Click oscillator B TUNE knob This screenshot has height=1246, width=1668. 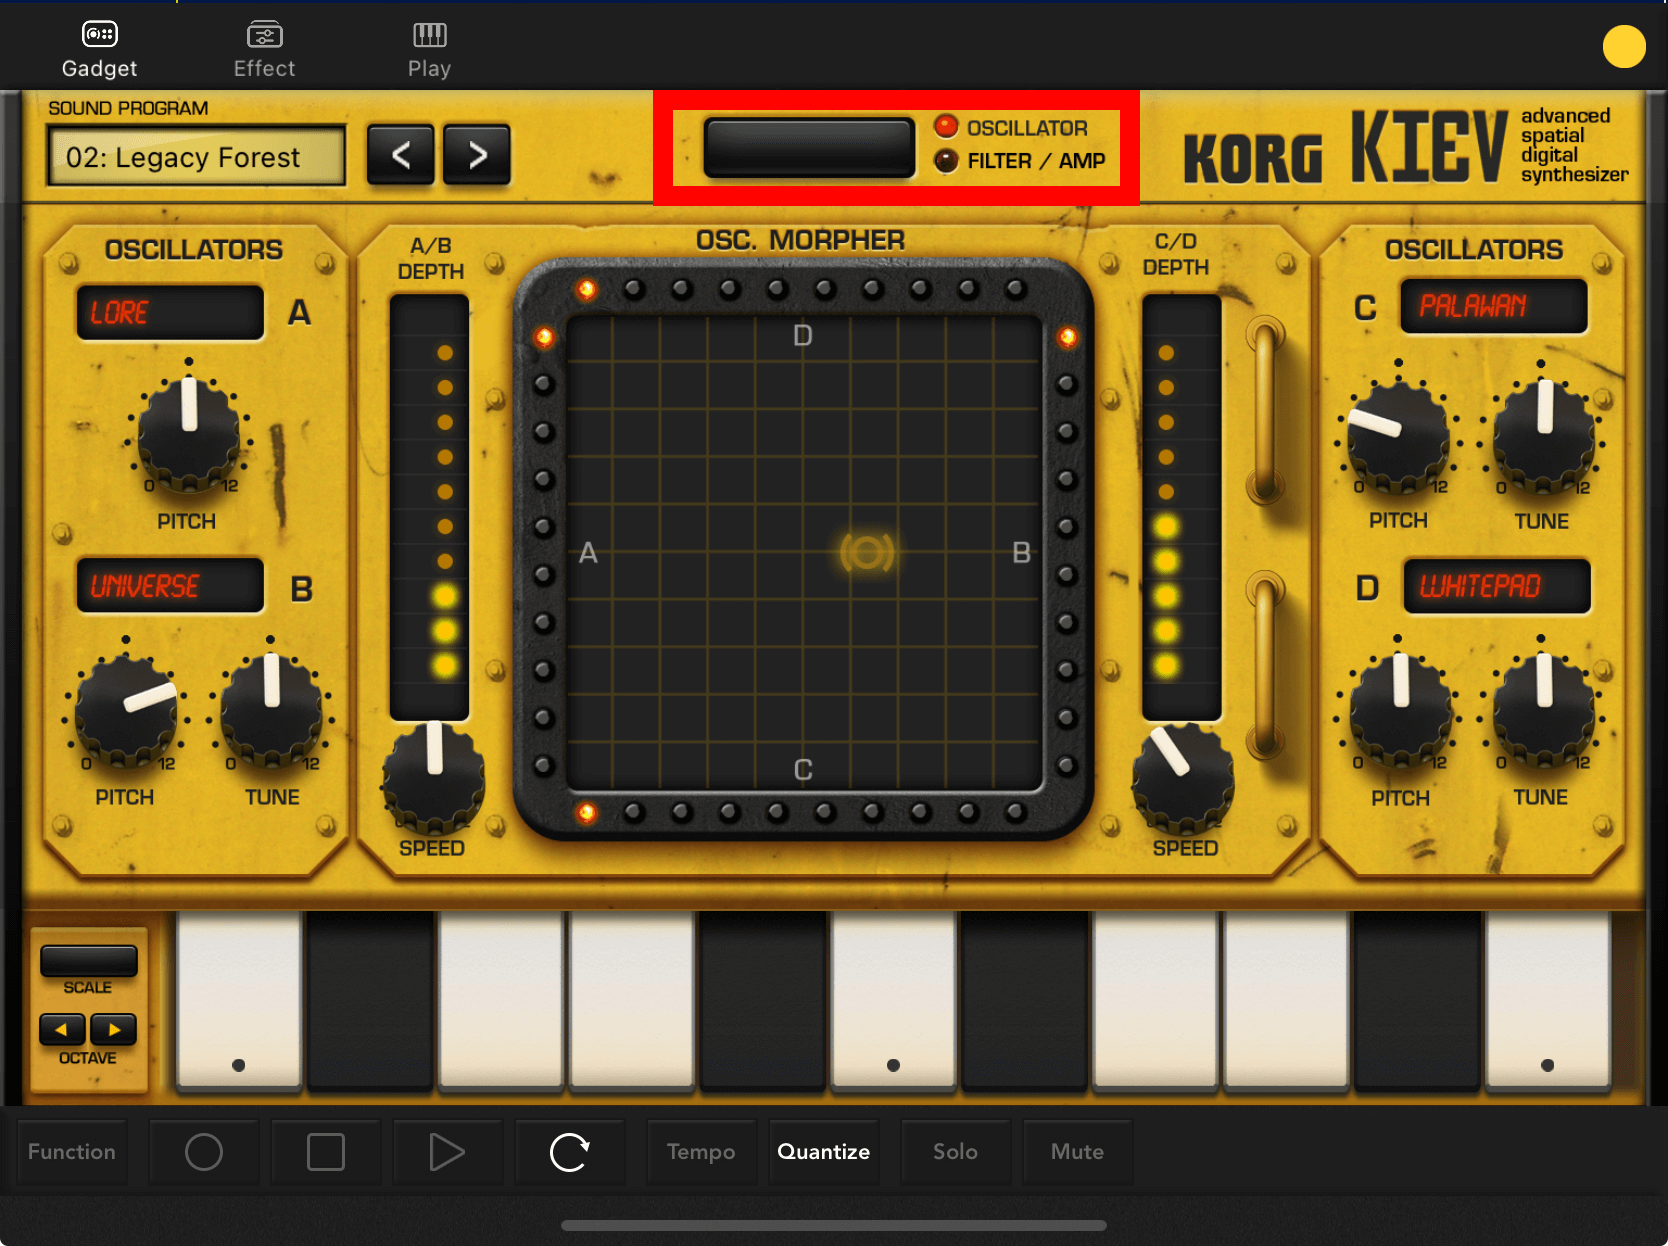tap(272, 710)
